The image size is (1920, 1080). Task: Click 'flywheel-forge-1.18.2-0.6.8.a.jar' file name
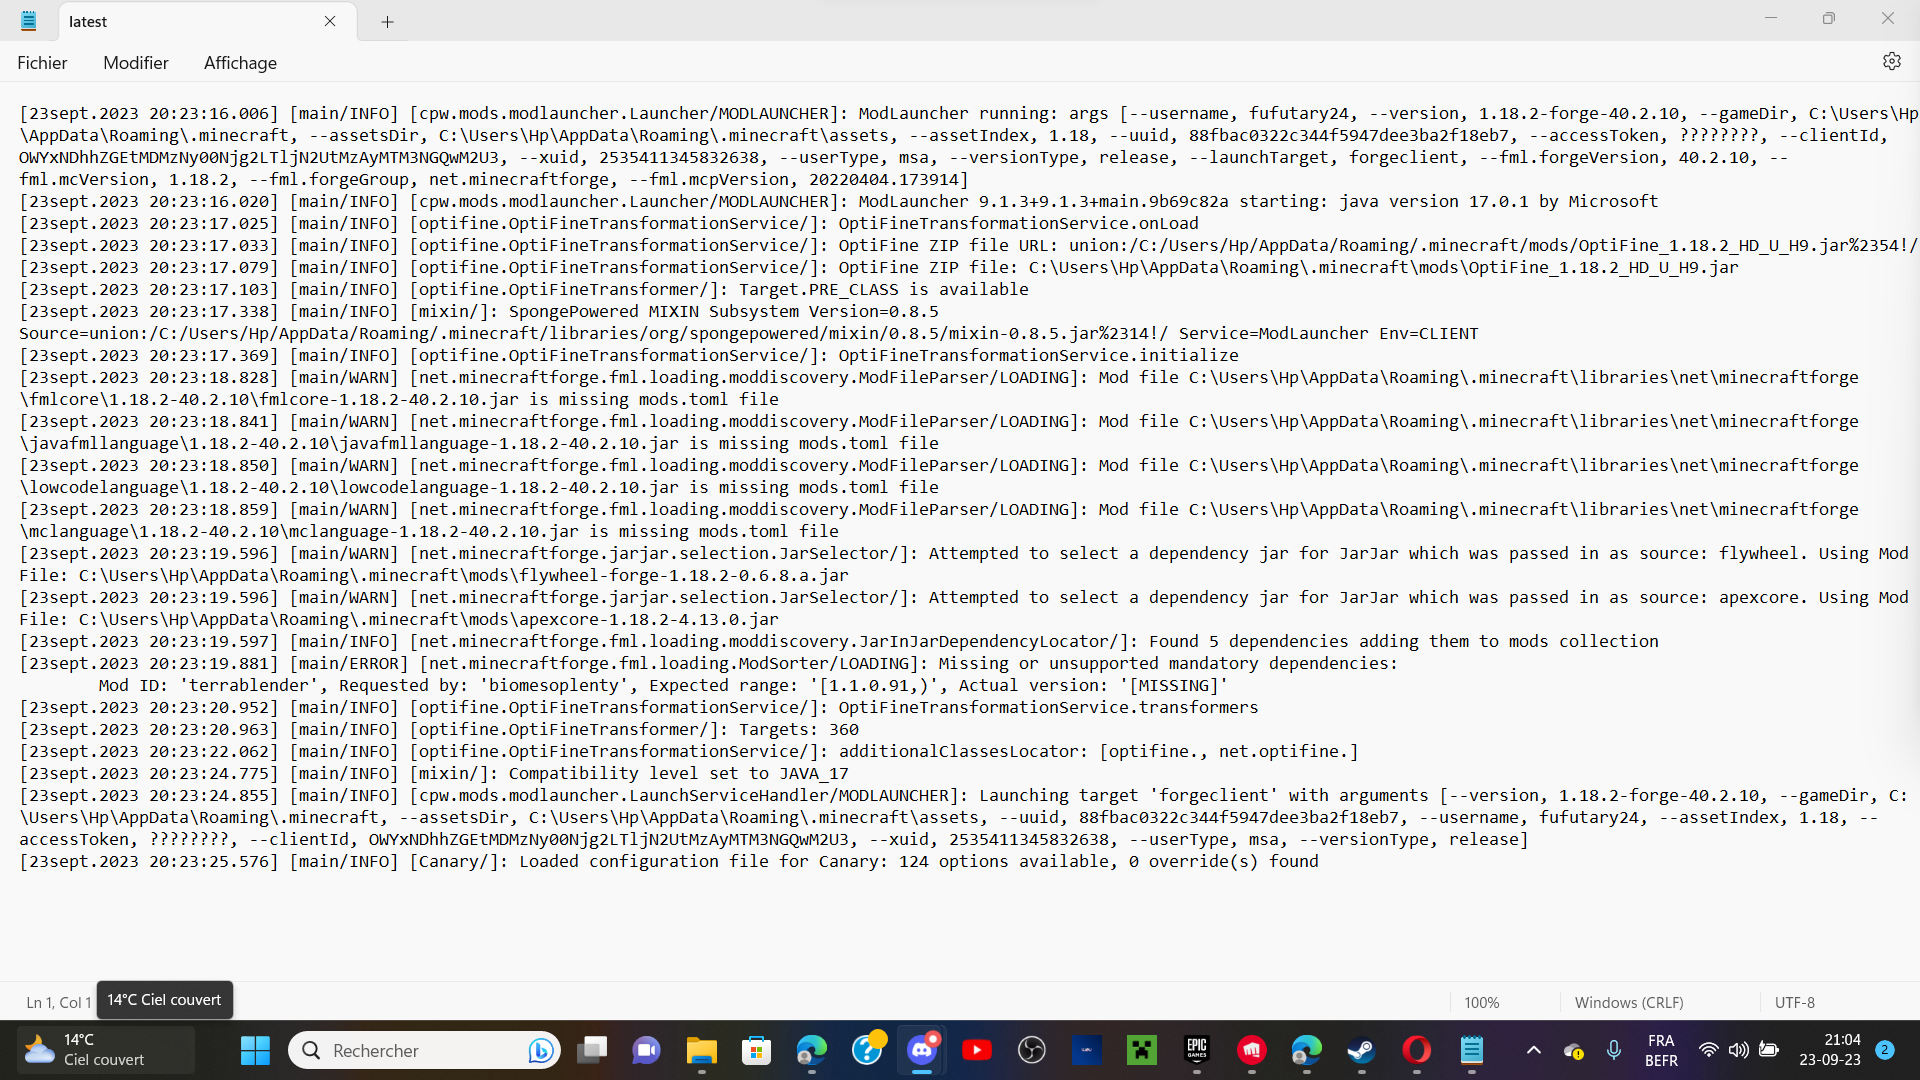[x=684, y=576]
